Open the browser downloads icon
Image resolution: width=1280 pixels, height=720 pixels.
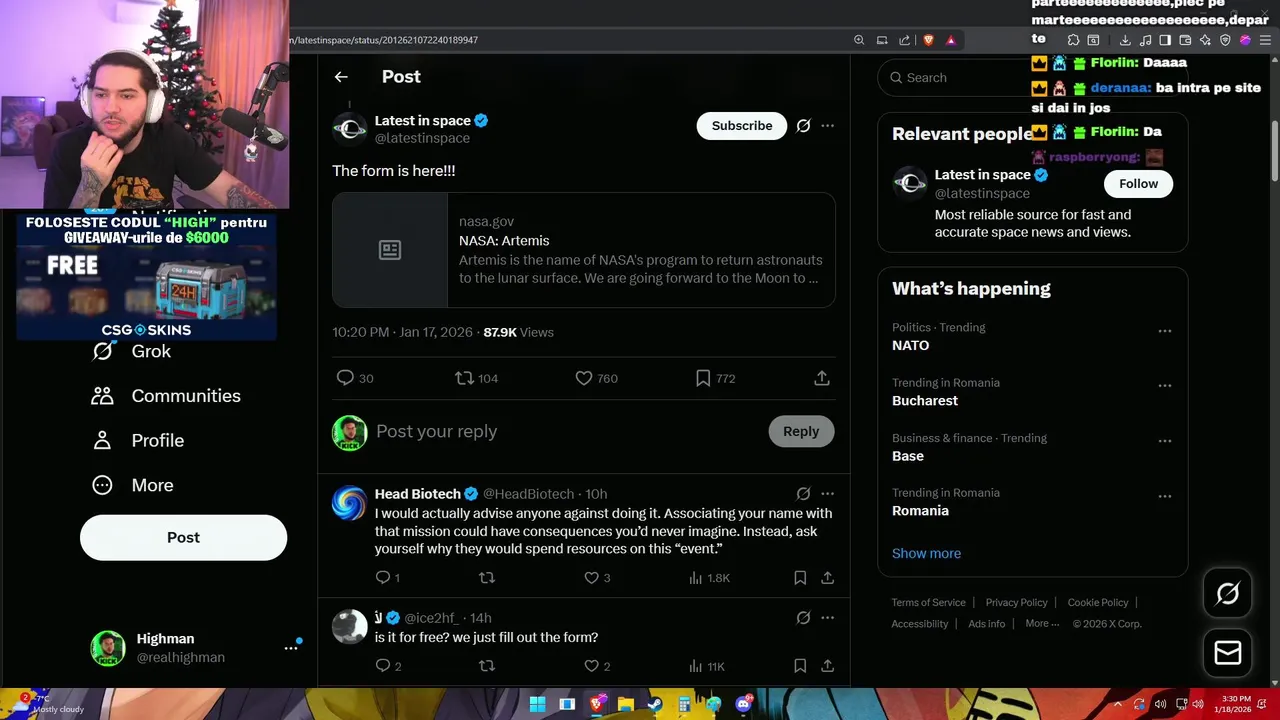(x=1125, y=40)
